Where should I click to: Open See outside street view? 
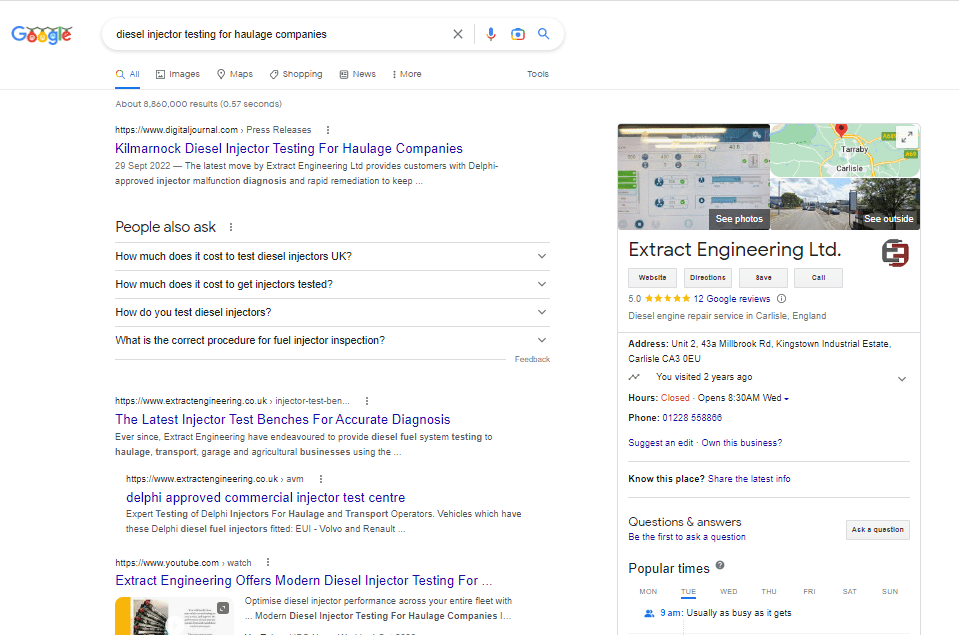point(845,204)
